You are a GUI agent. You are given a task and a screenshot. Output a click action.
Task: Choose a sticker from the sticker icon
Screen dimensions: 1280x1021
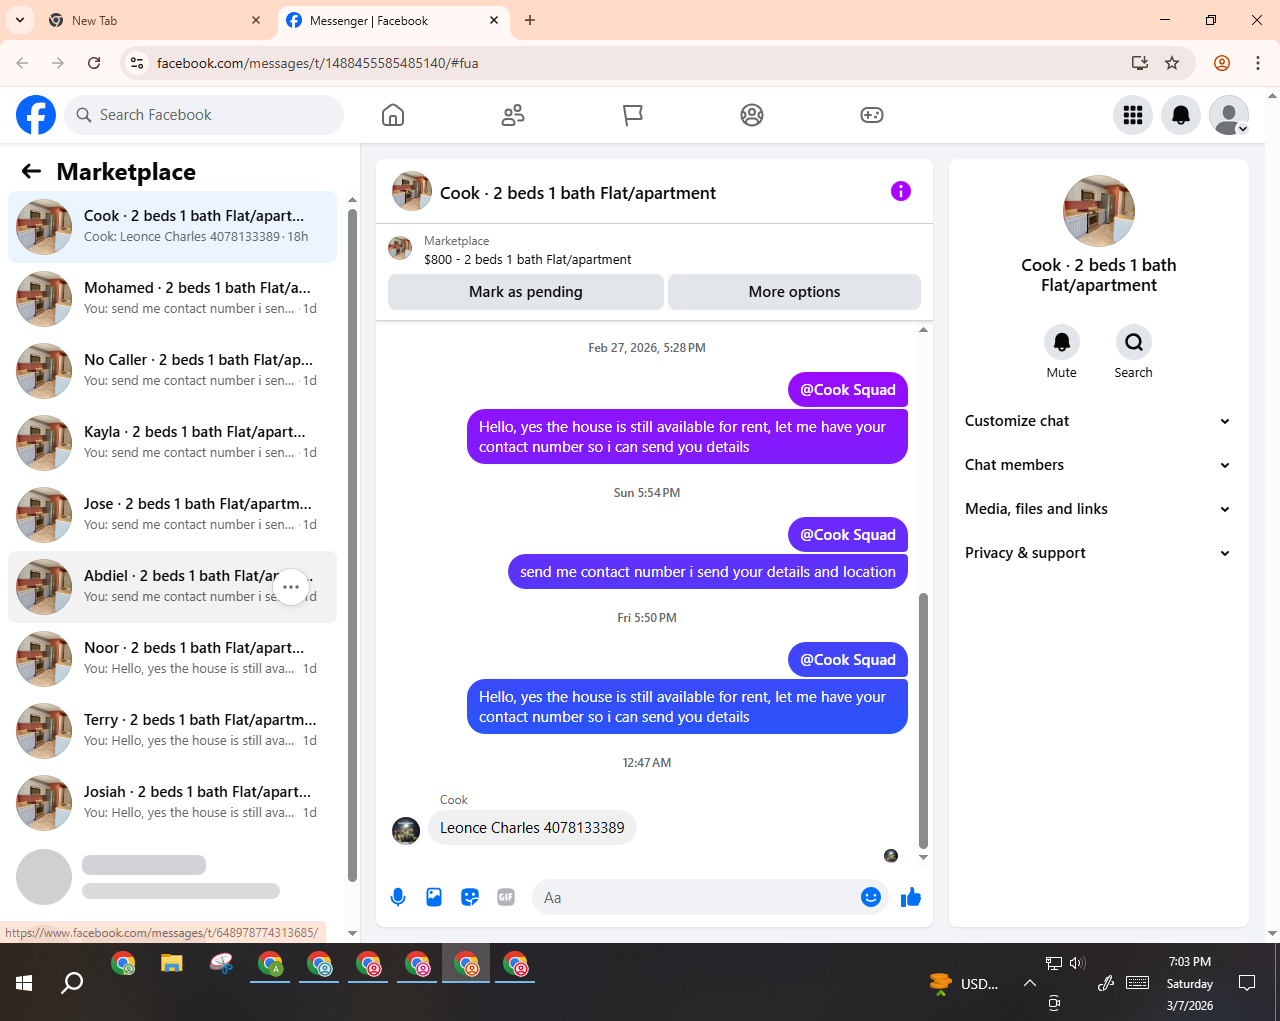tap(470, 897)
